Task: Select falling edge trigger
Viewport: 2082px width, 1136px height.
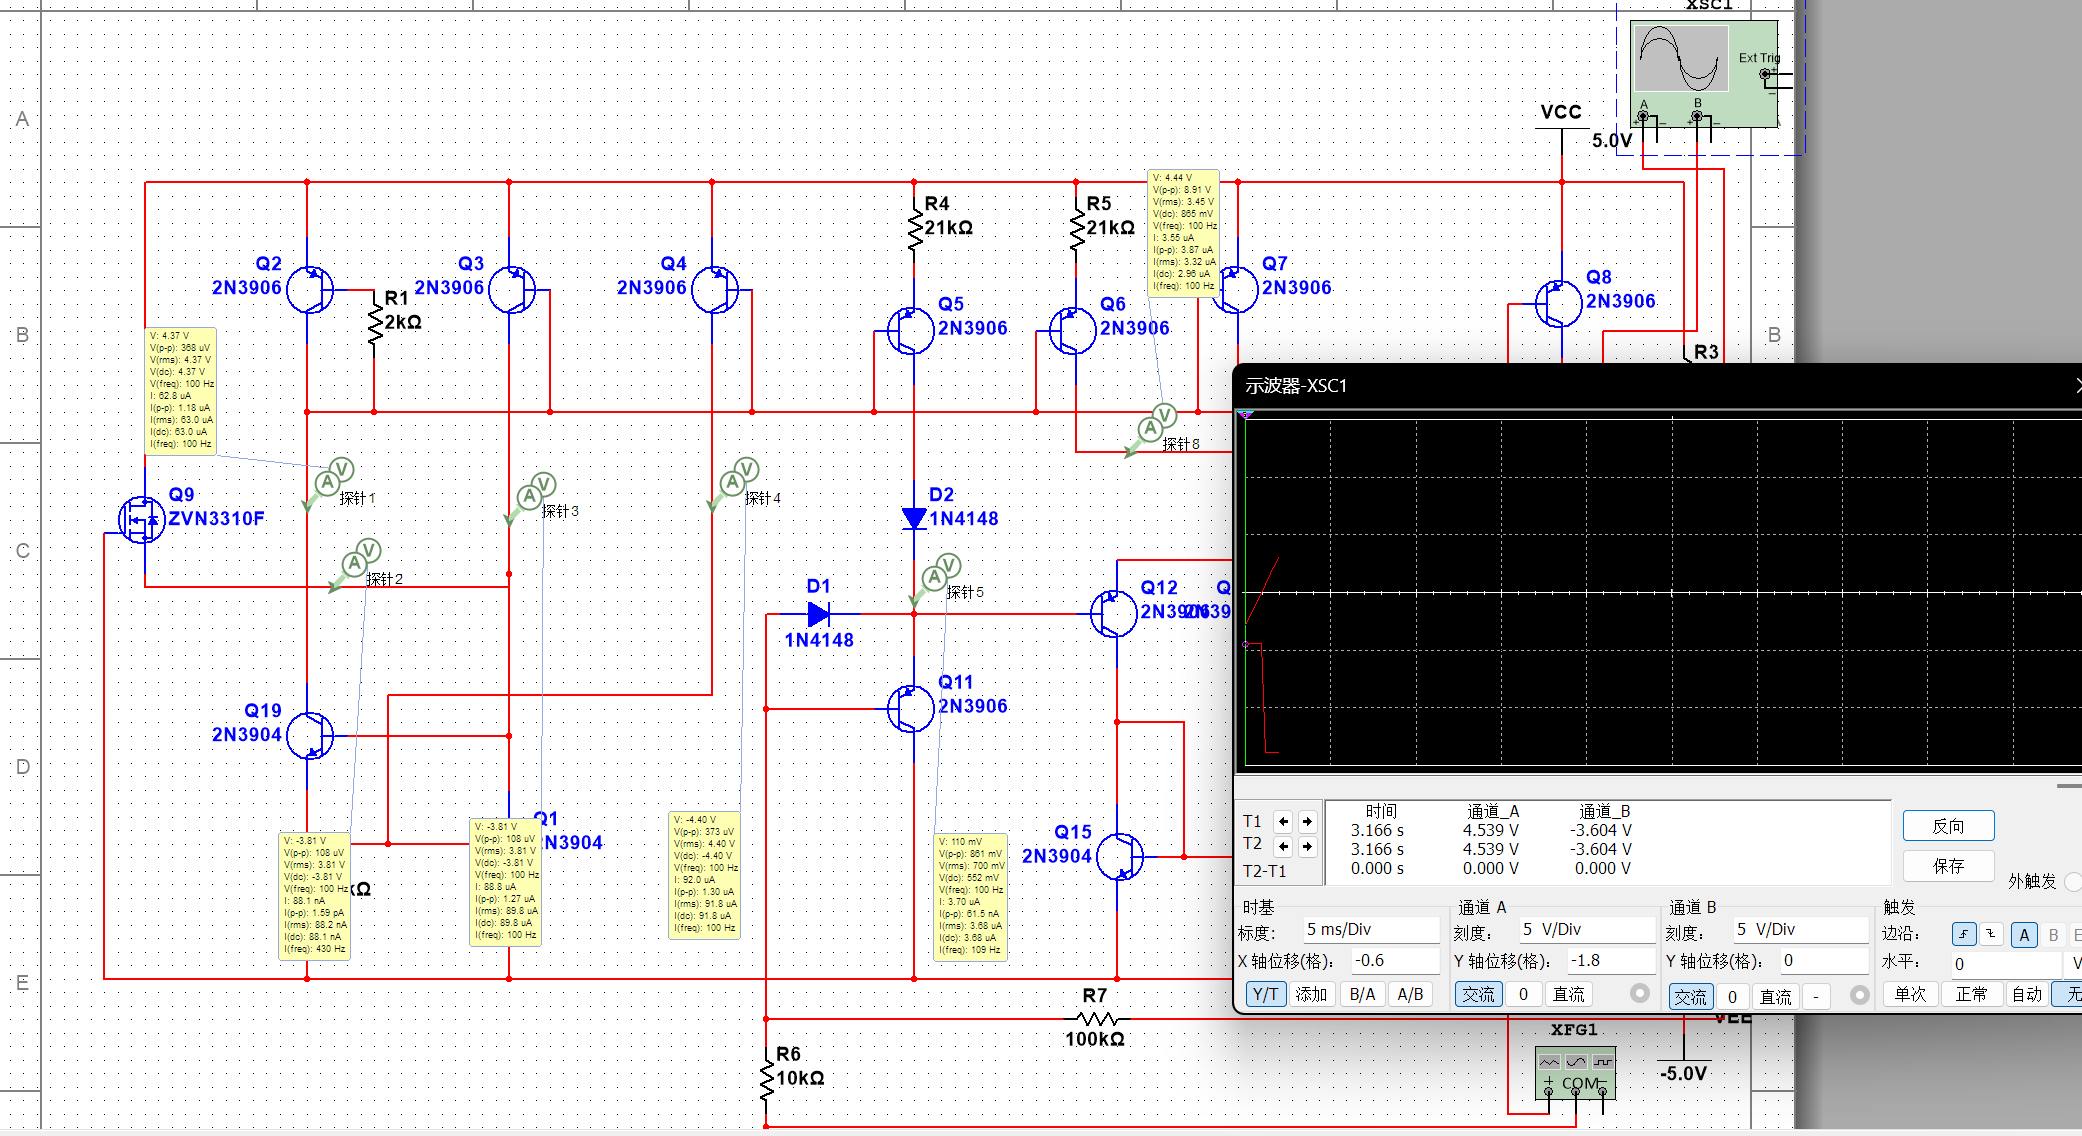Action: click(1991, 934)
